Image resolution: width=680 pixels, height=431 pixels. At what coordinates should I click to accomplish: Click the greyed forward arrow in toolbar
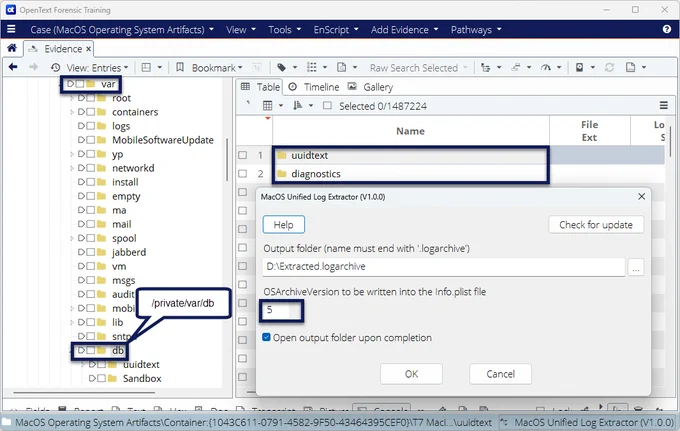pos(33,67)
